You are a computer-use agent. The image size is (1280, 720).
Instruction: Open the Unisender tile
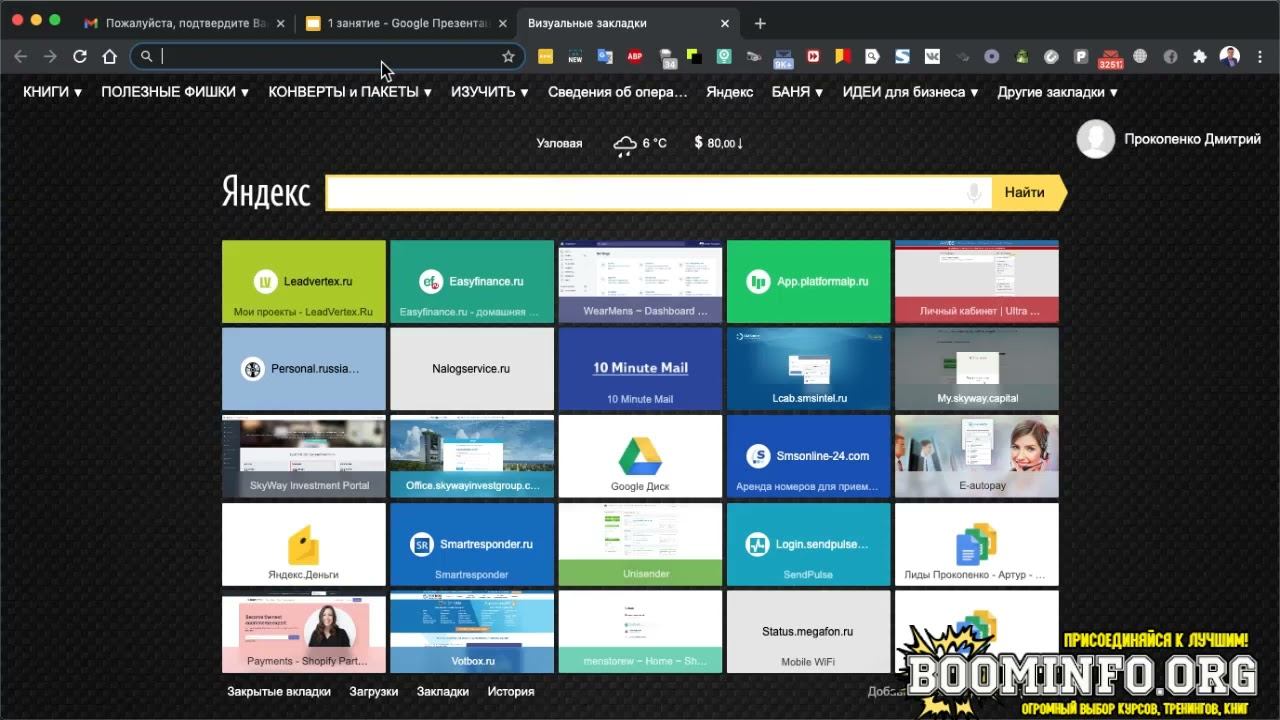coord(640,544)
